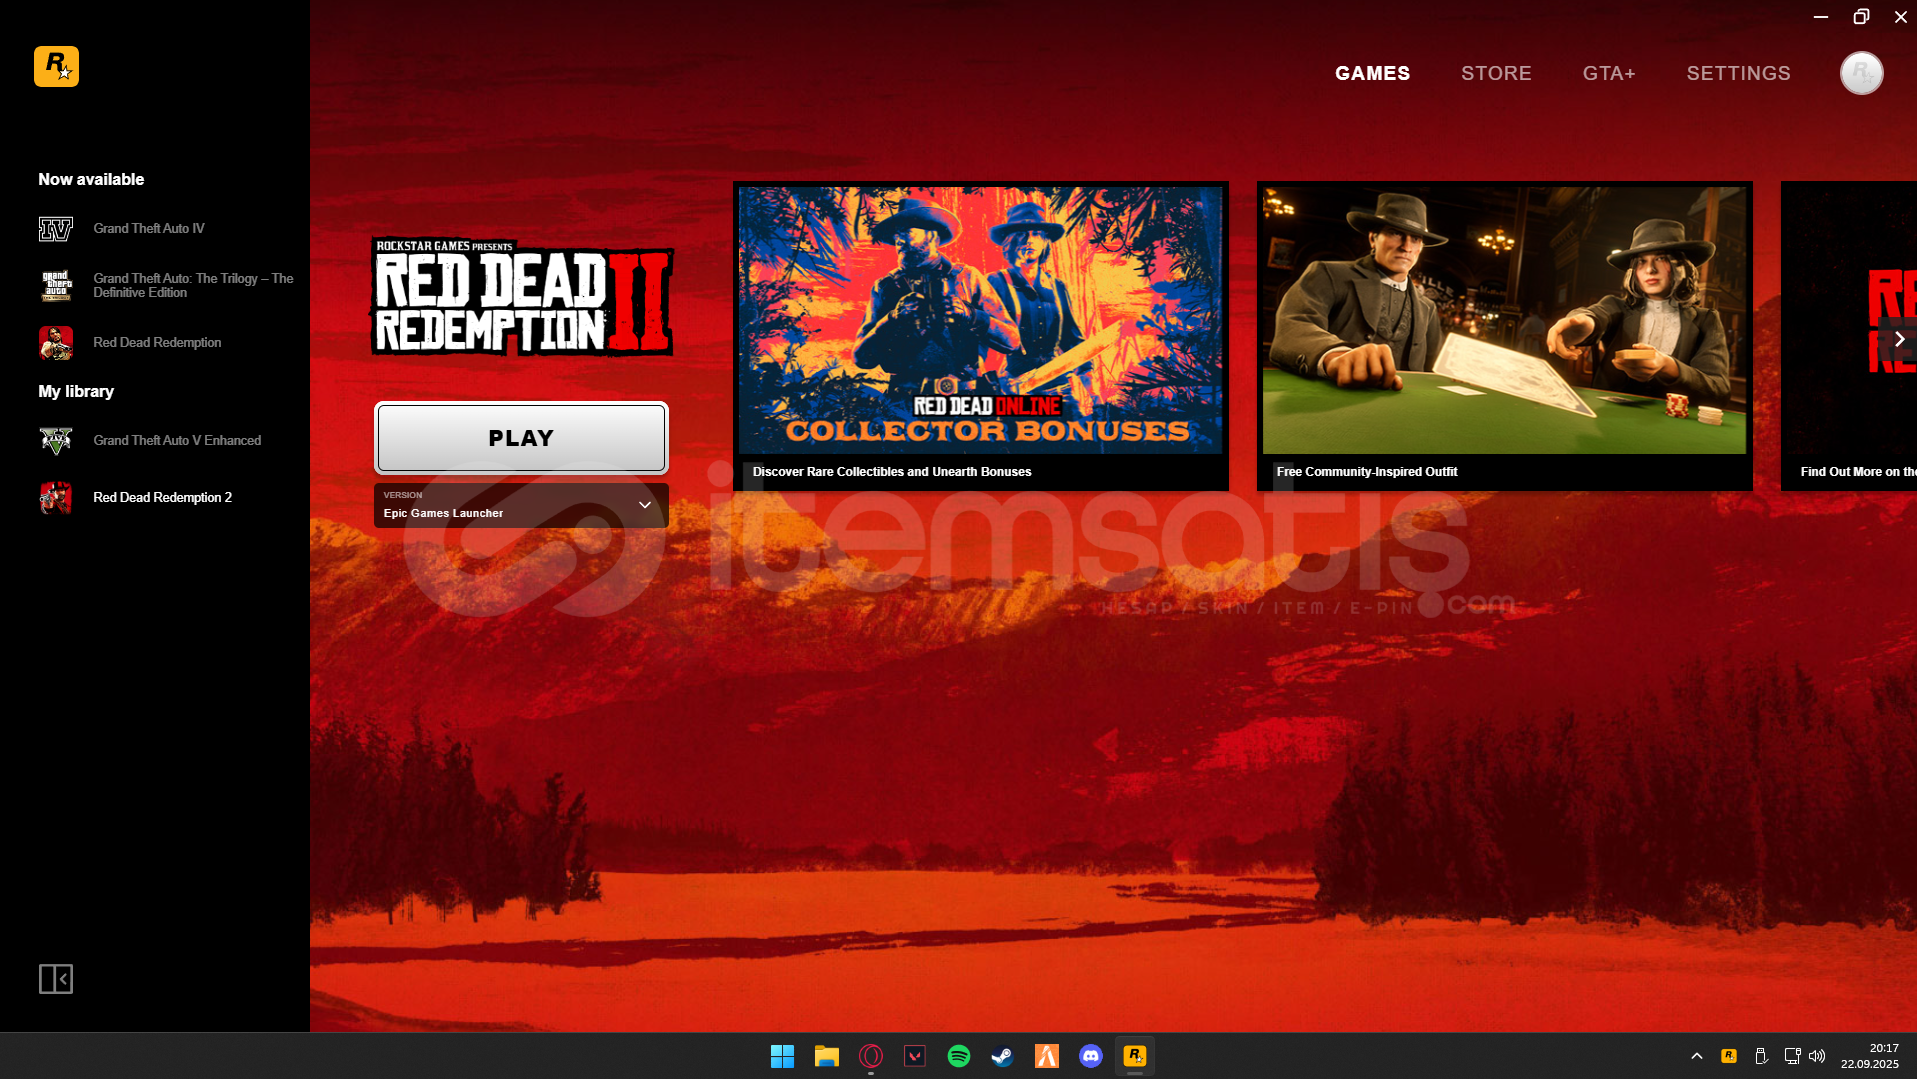The height and width of the screenshot is (1079, 1917).
Task: Select Red Dead Redemption under Now available
Action: (157, 343)
